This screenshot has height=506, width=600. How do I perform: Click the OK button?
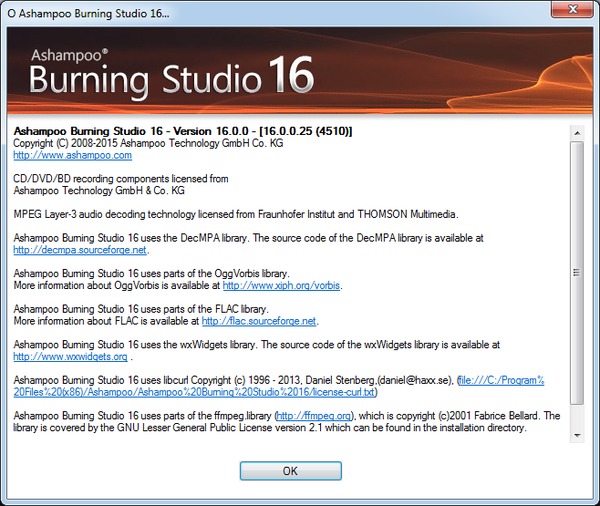tap(290, 470)
